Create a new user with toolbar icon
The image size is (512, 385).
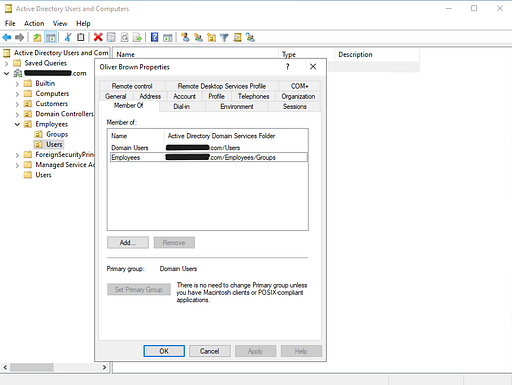185,37
